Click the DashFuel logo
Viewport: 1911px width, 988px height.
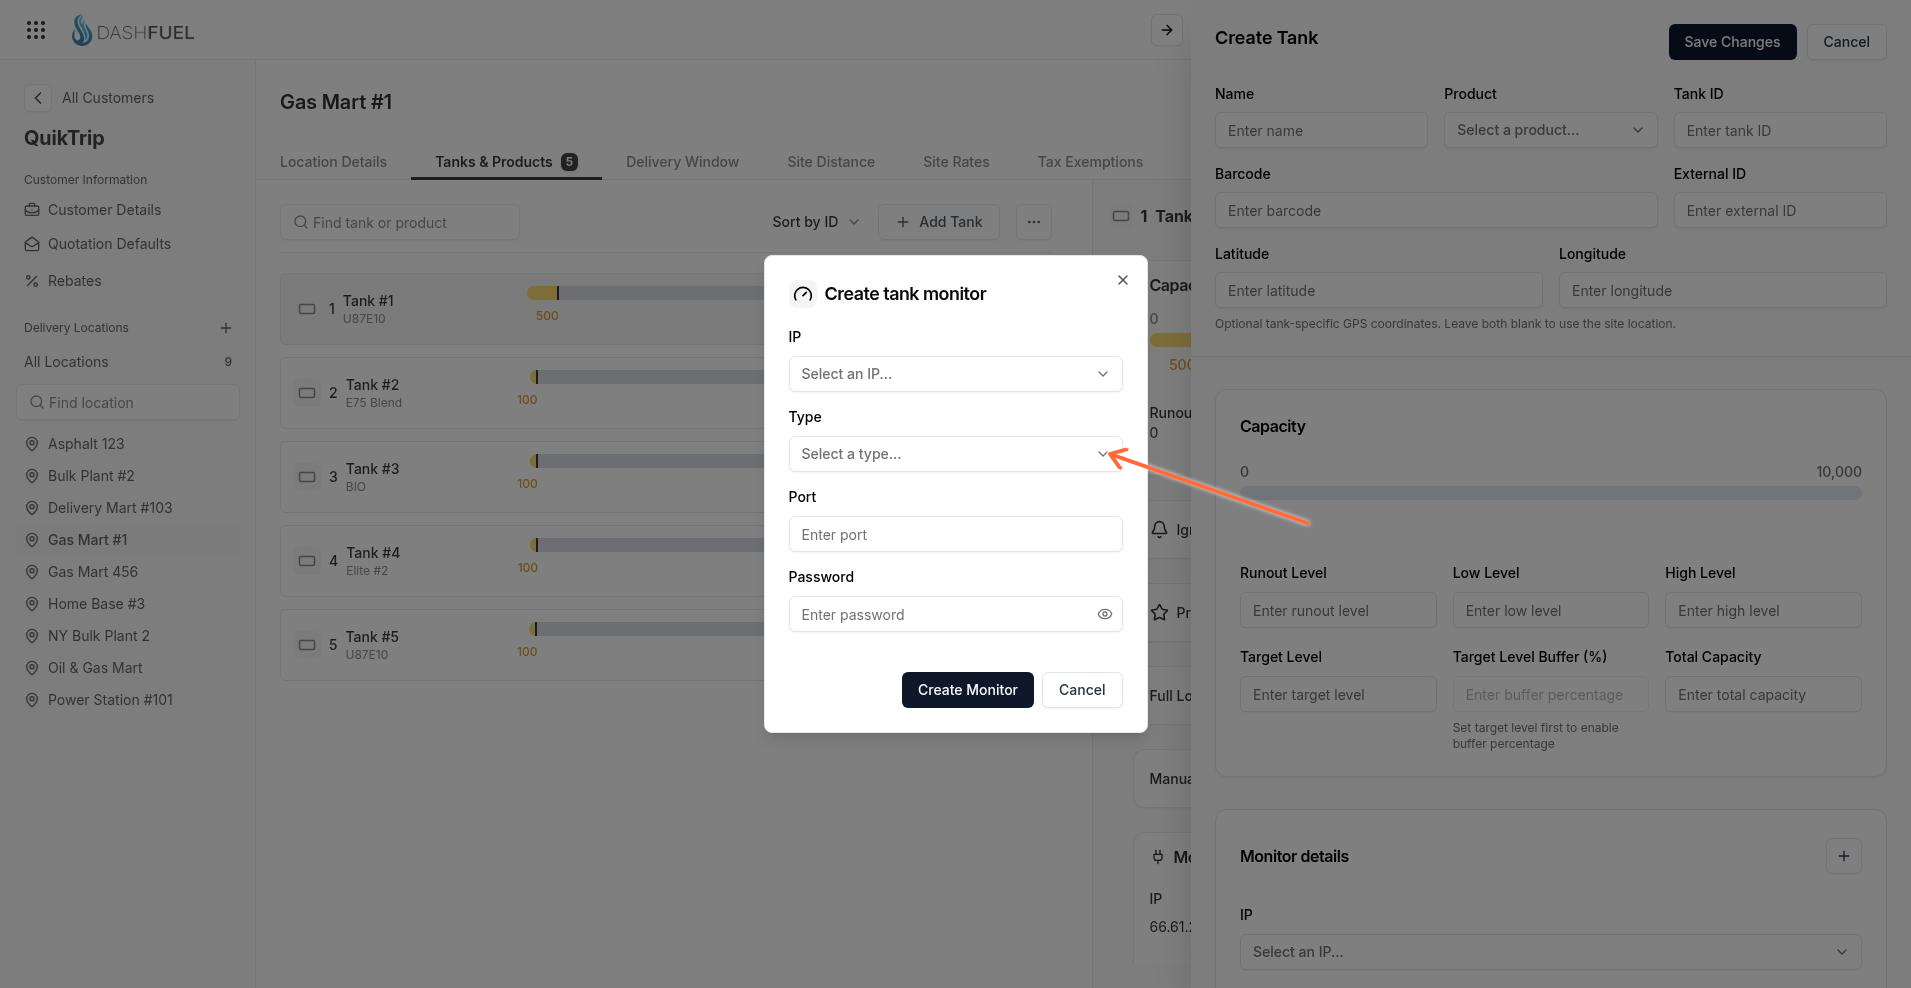(133, 31)
